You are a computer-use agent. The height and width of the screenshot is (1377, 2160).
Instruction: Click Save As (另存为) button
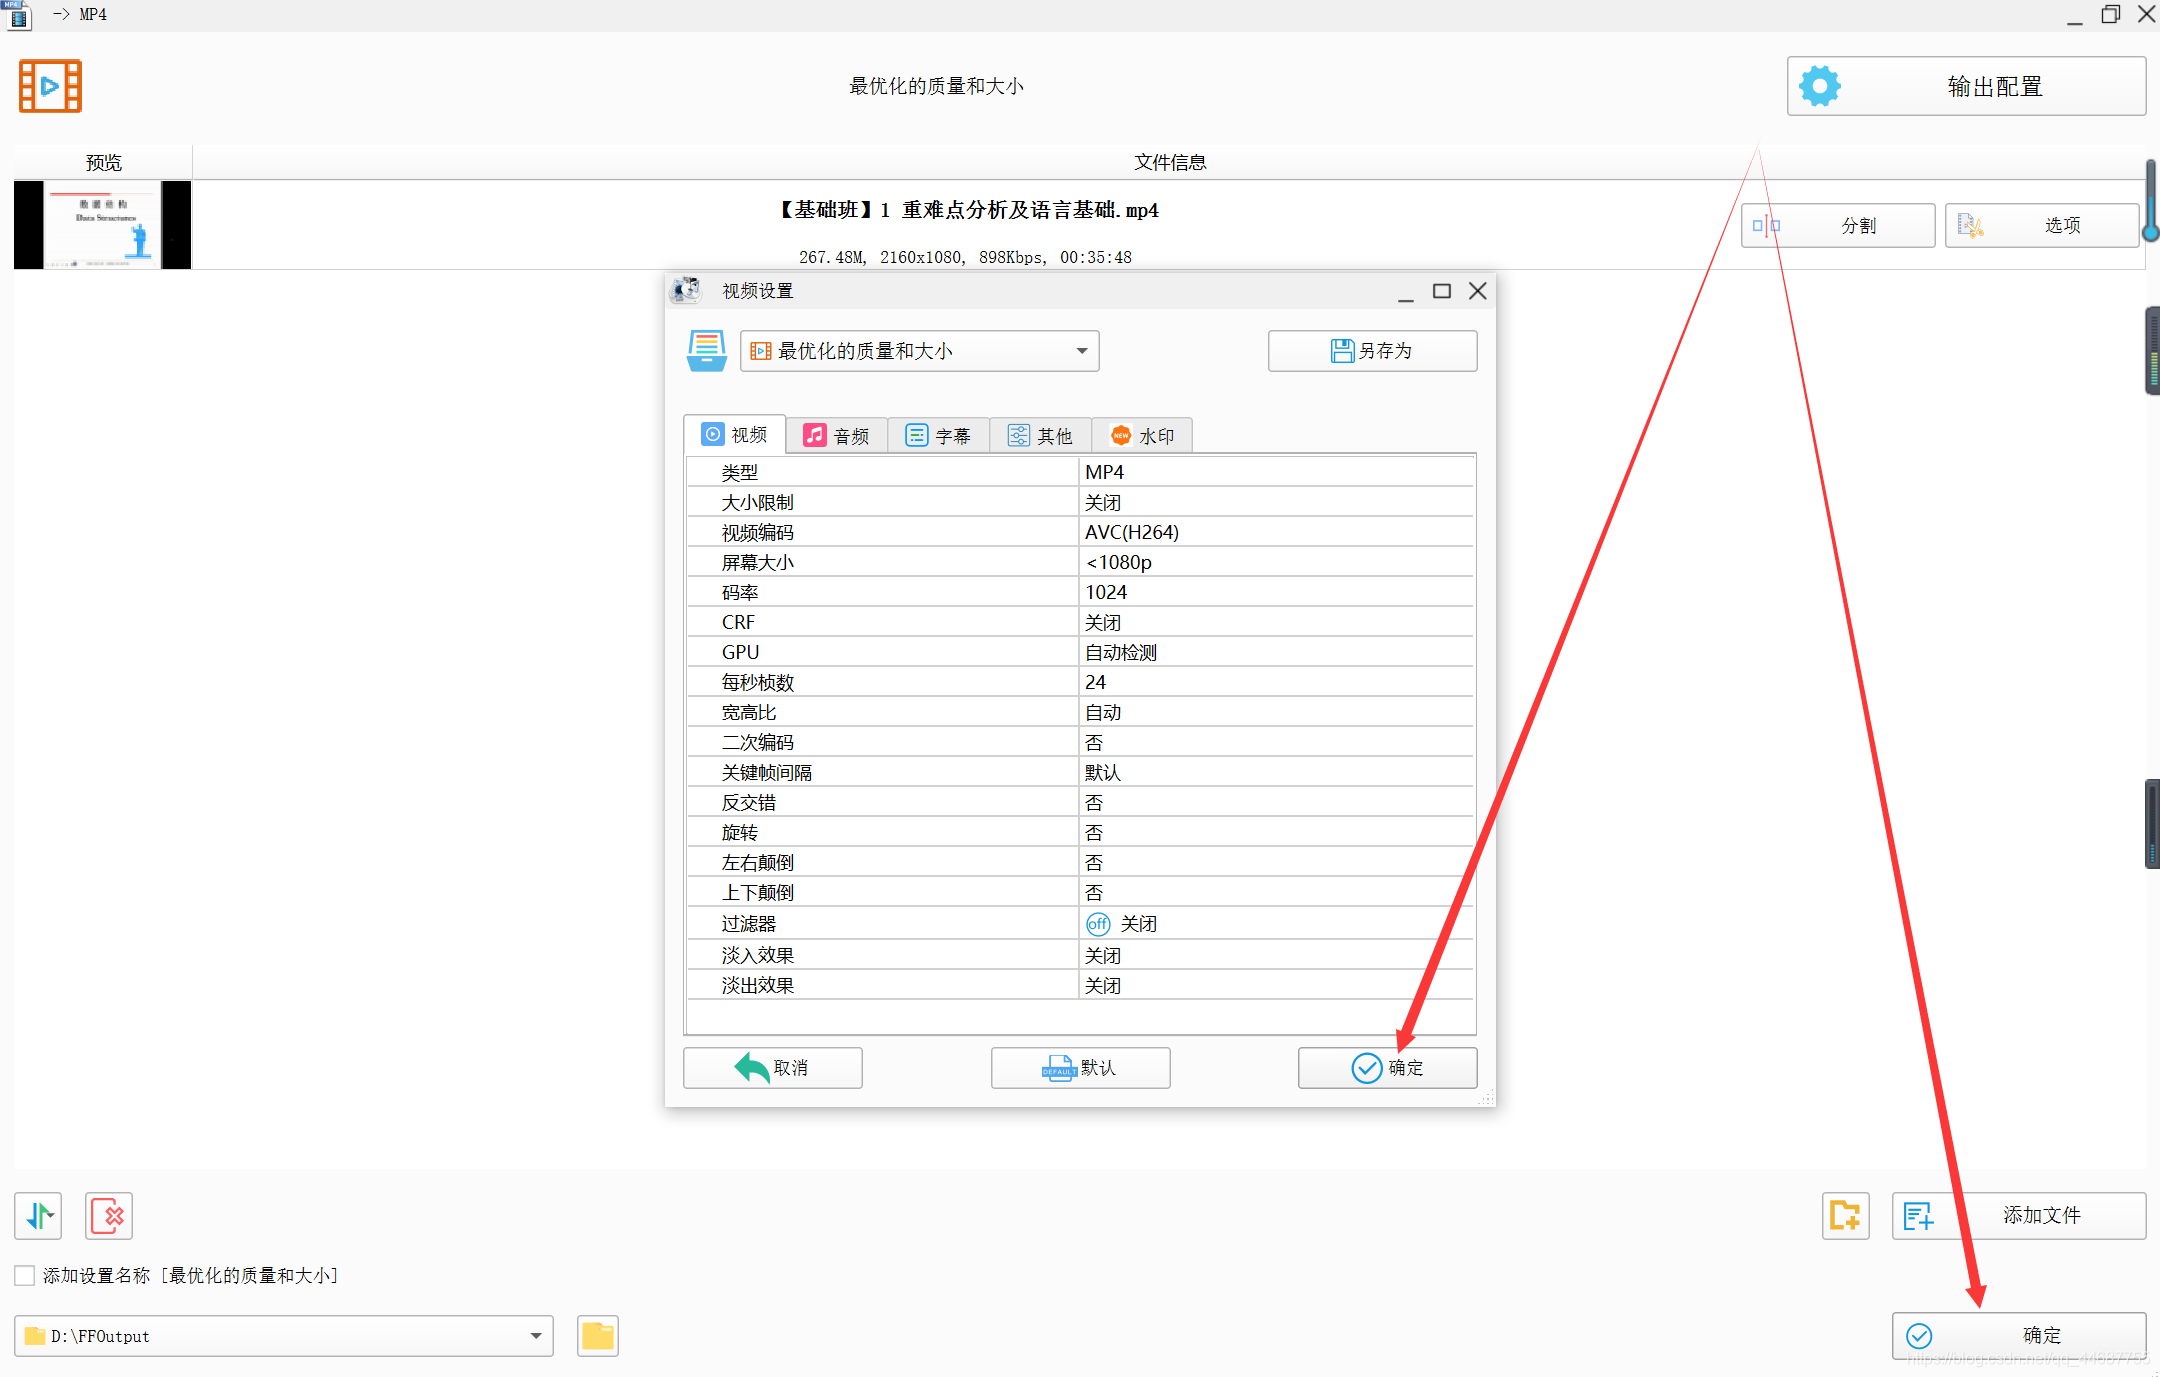(x=1372, y=351)
